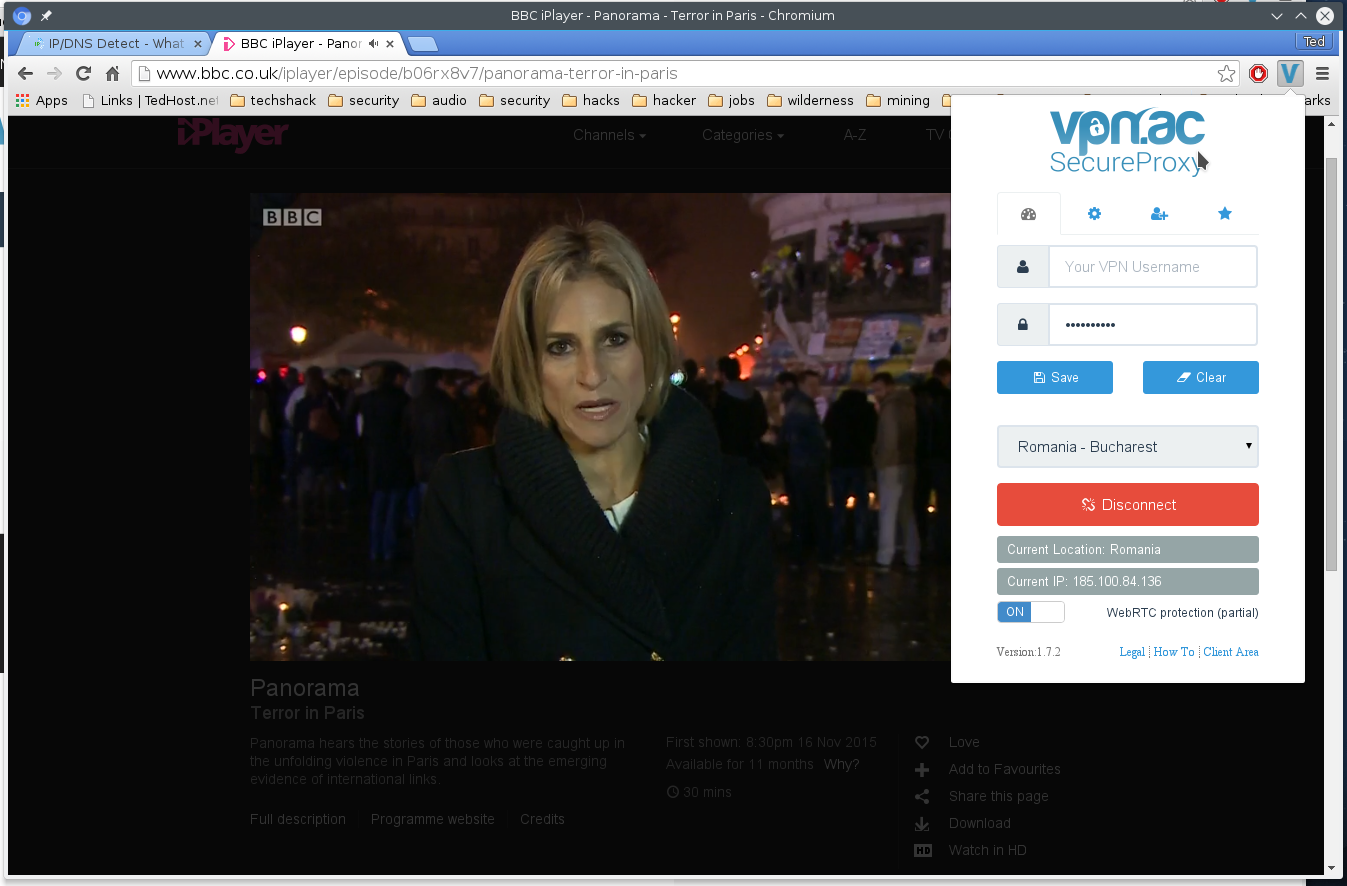Screen dimensions: 1347x886
Task: Click the page vertical scrollbar
Action: (x=1330, y=364)
